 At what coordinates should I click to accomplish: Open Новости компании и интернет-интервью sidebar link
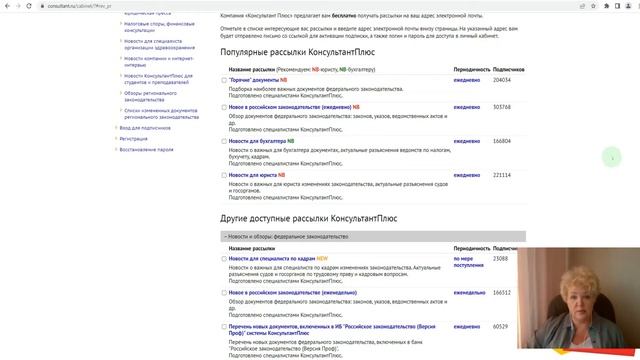(159, 62)
